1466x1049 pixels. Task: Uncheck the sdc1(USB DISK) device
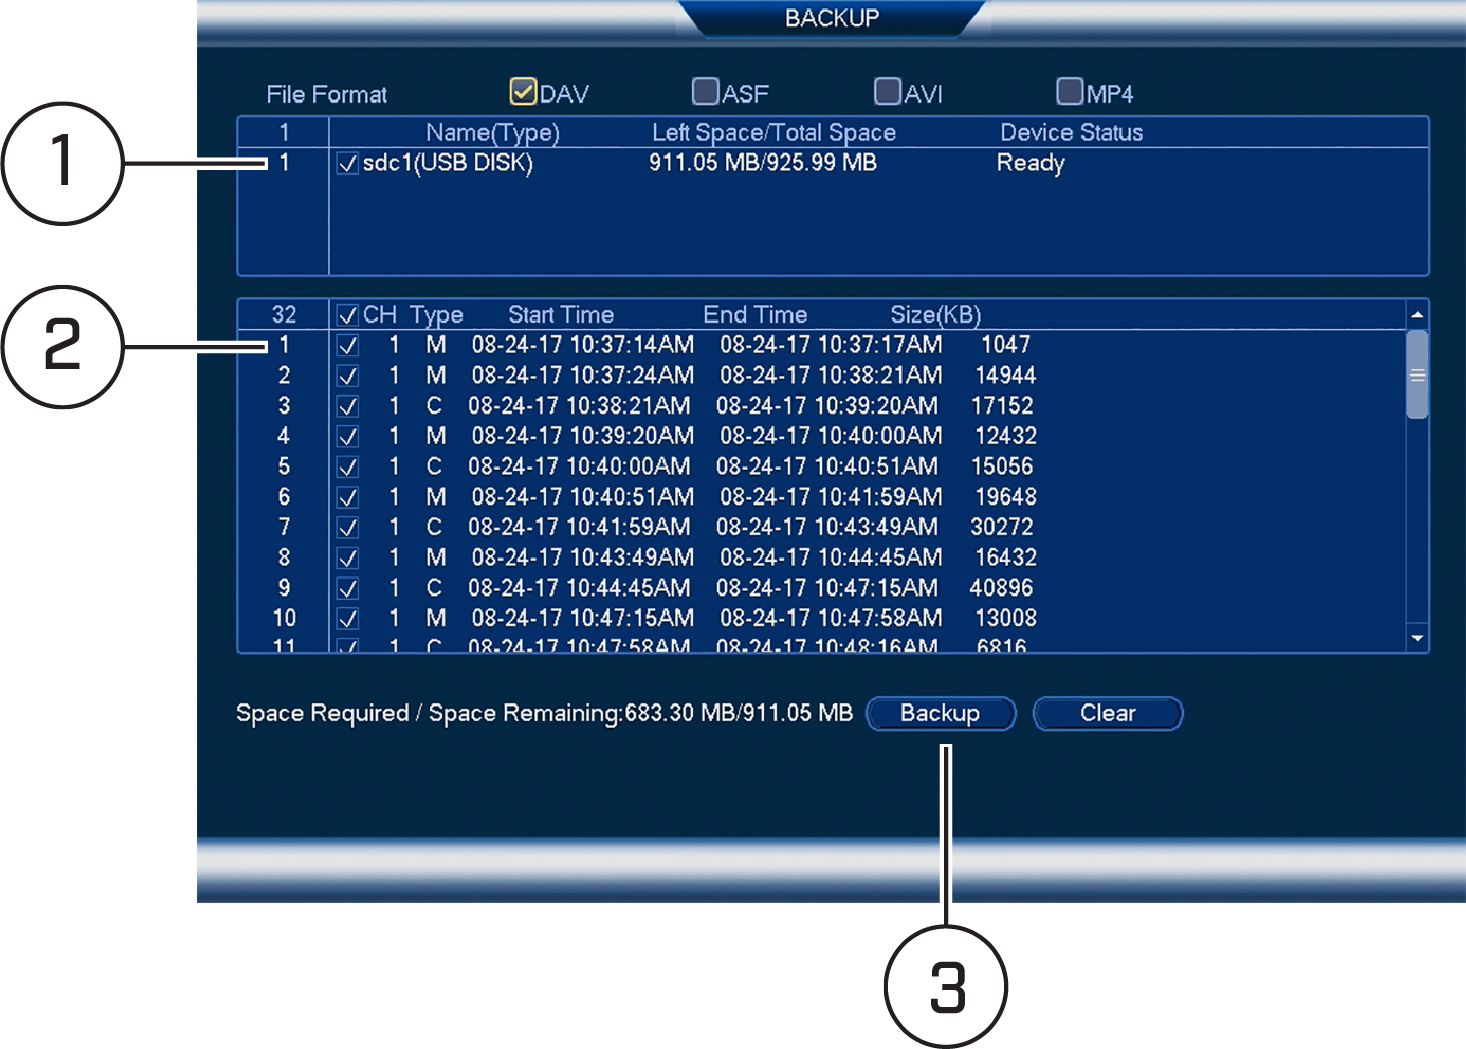[347, 163]
